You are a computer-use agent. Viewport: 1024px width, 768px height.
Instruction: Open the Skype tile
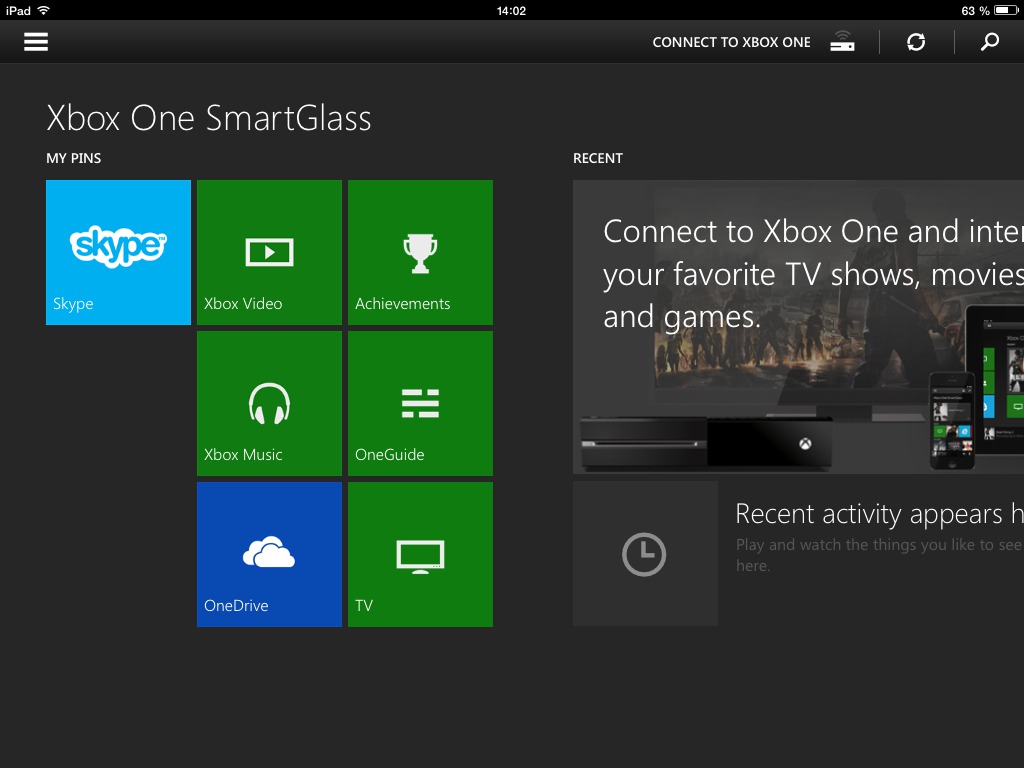tap(118, 252)
